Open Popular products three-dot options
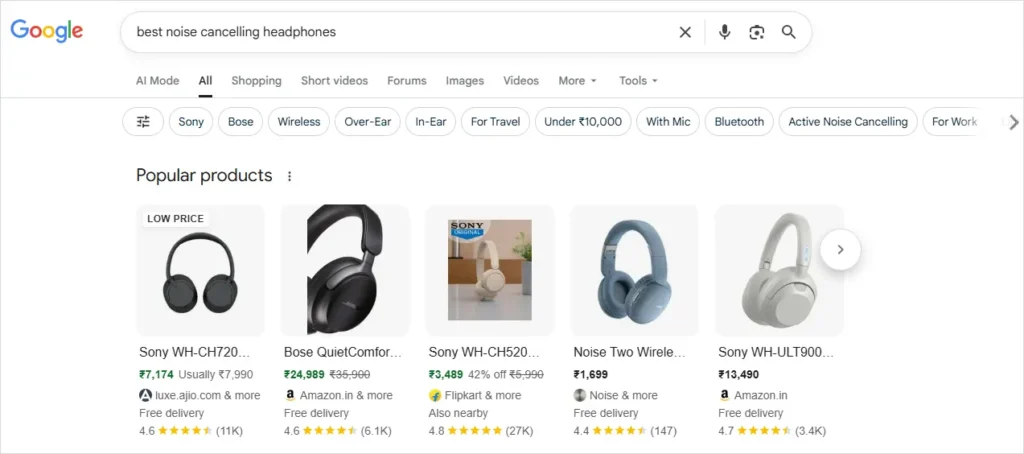 point(290,176)
